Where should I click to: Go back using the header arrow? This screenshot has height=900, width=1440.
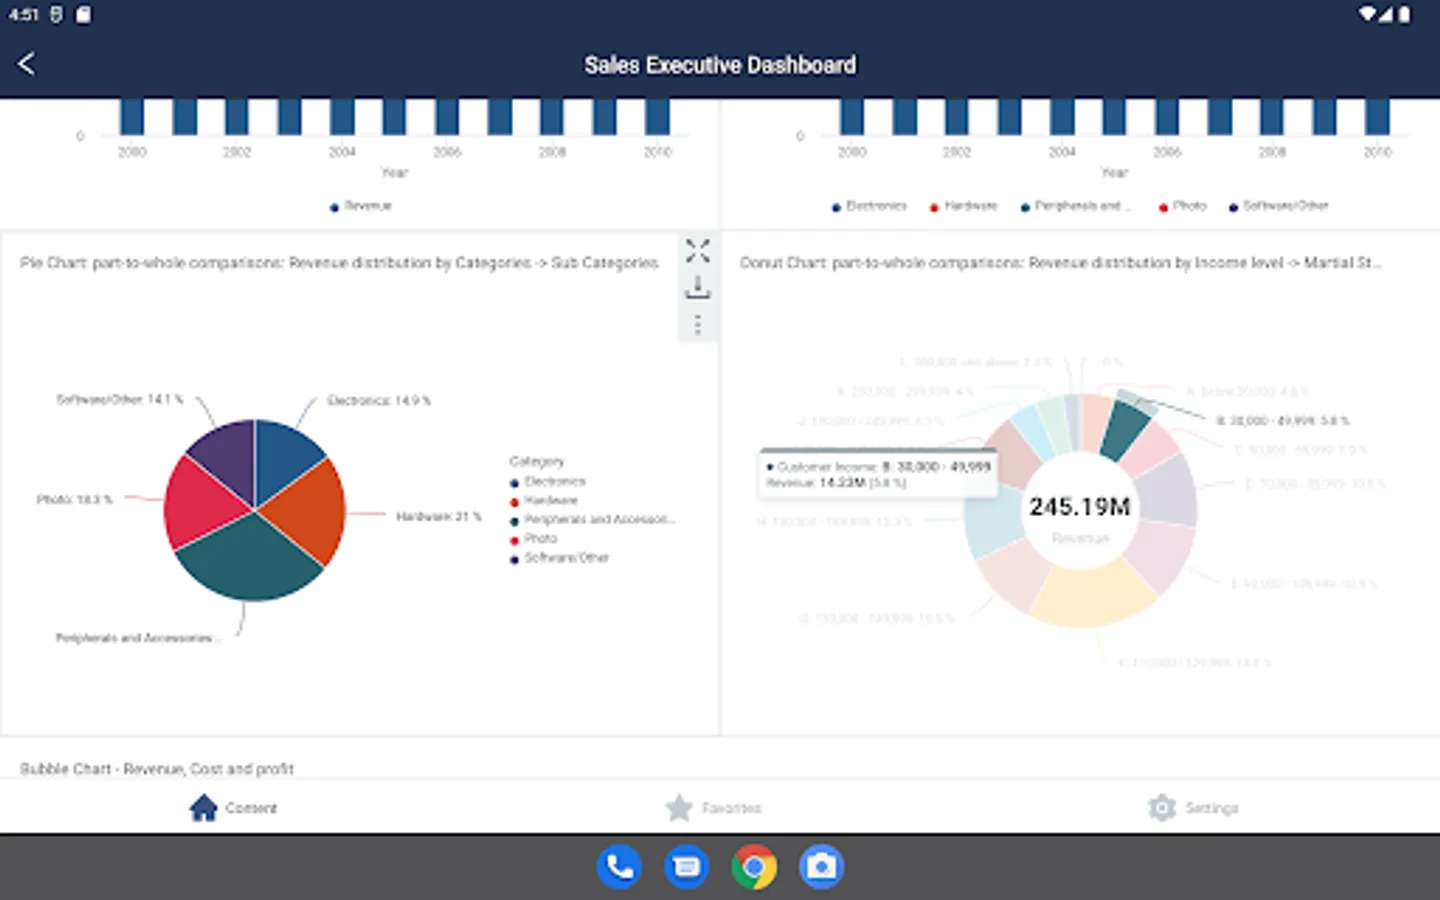[x=27, y=64]
